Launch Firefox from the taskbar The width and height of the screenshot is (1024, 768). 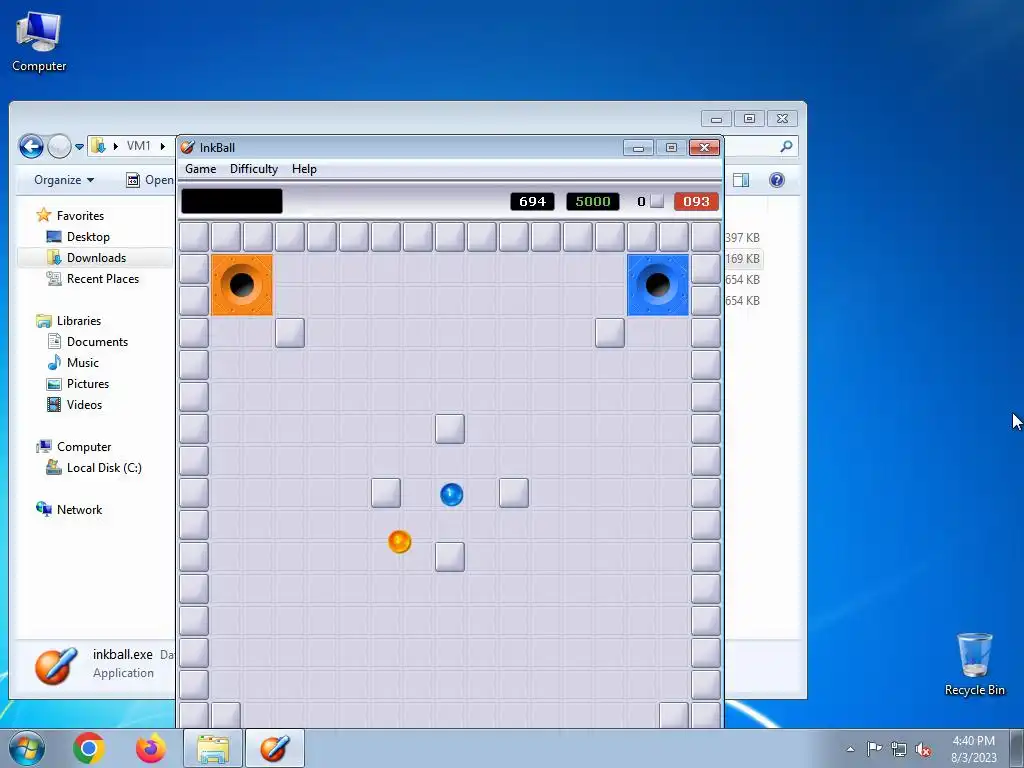[150, 748]
